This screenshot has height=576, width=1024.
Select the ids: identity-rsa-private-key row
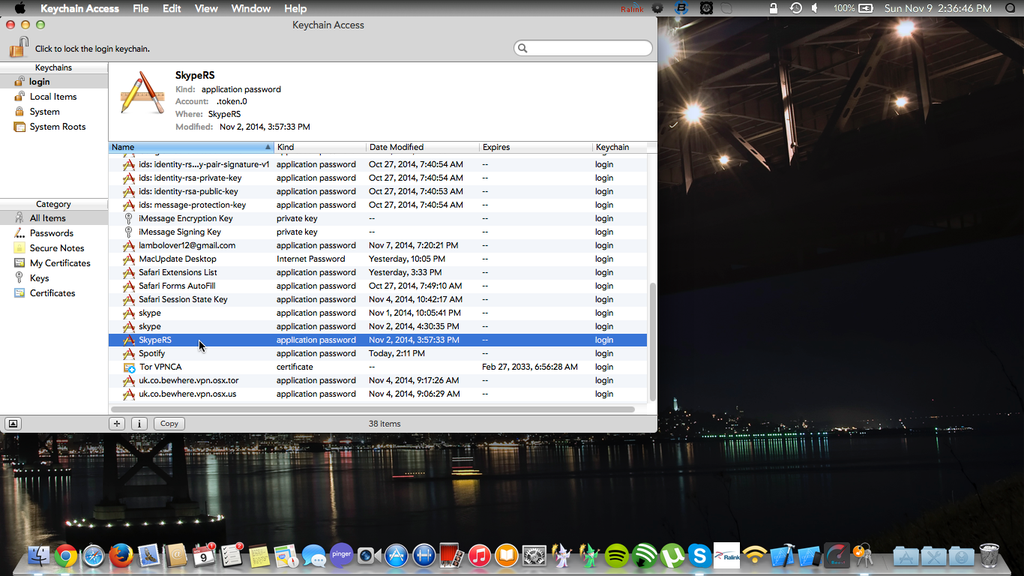point(377,178)
